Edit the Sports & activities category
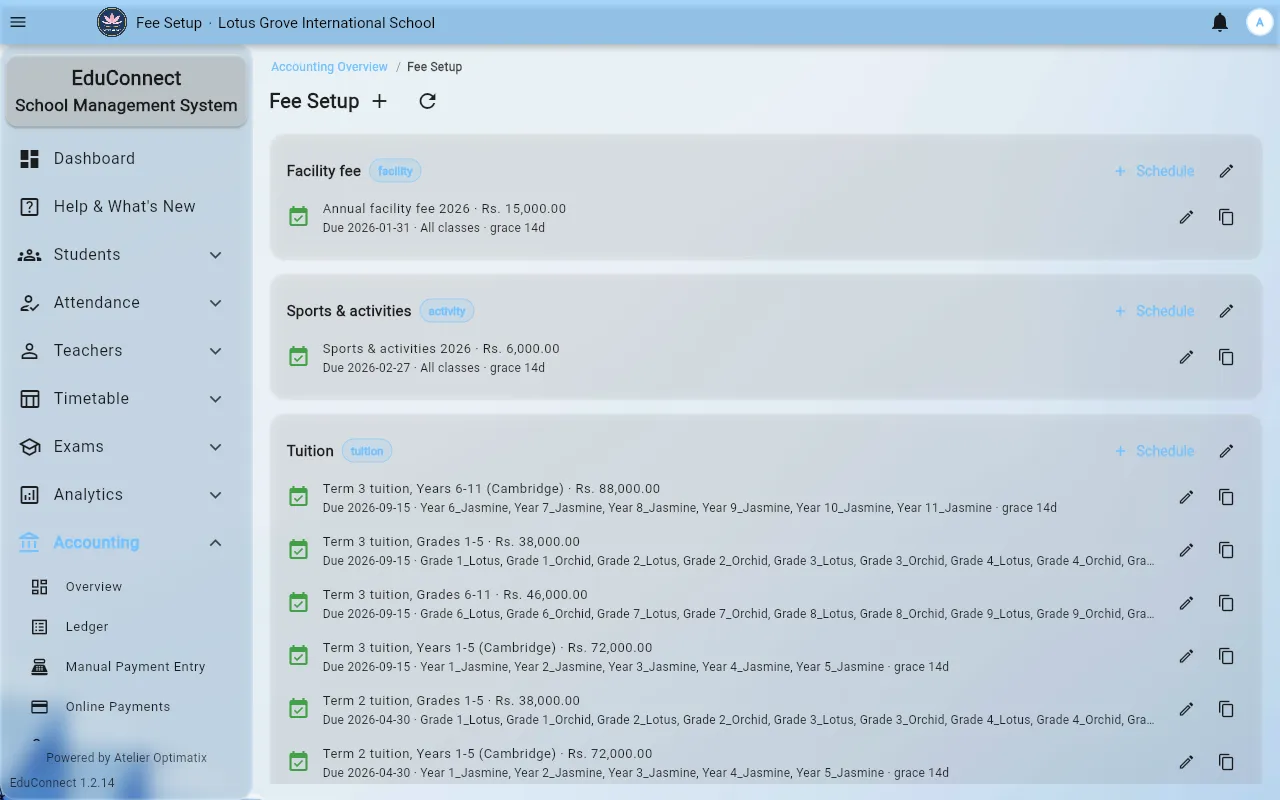 1226,311
